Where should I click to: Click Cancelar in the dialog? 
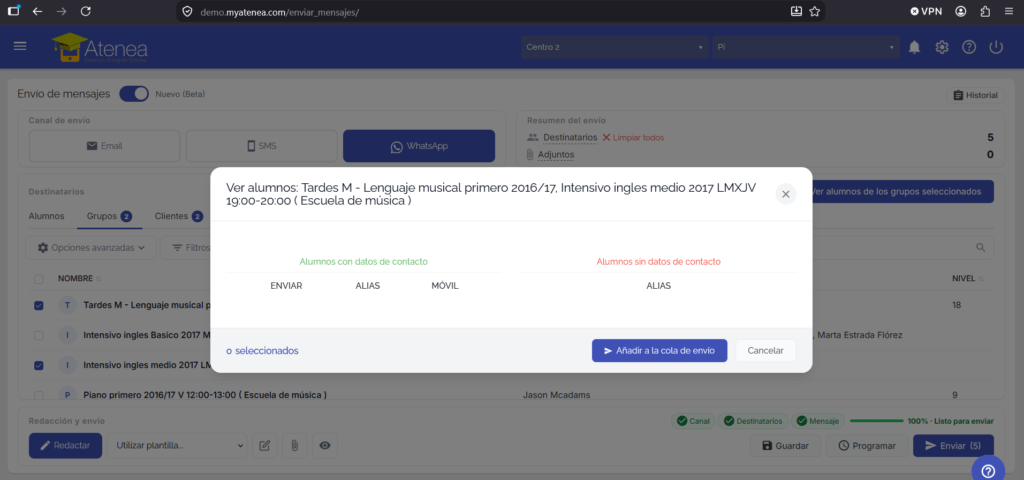pyautogui.click(x=765, y=351)
